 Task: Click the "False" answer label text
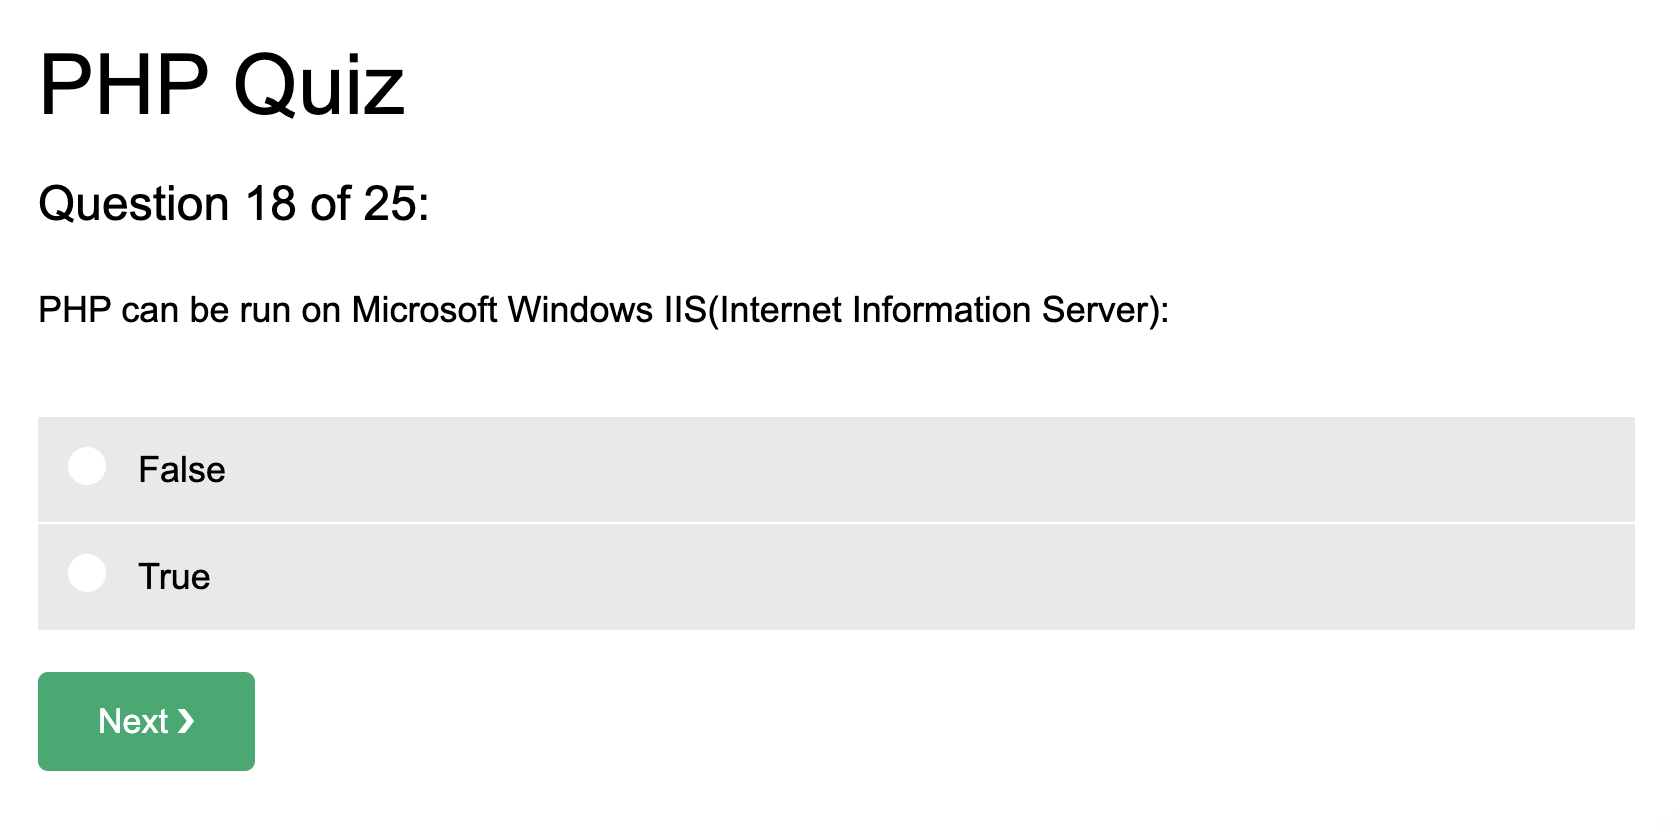coord(182,470)
